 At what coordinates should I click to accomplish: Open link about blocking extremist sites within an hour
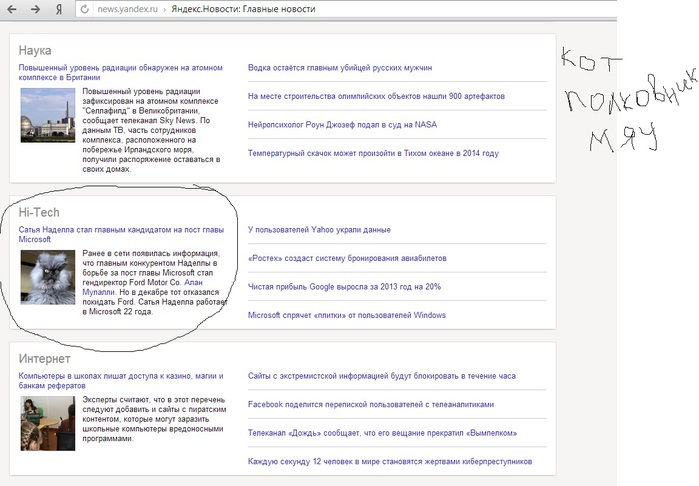click(382, 376)
